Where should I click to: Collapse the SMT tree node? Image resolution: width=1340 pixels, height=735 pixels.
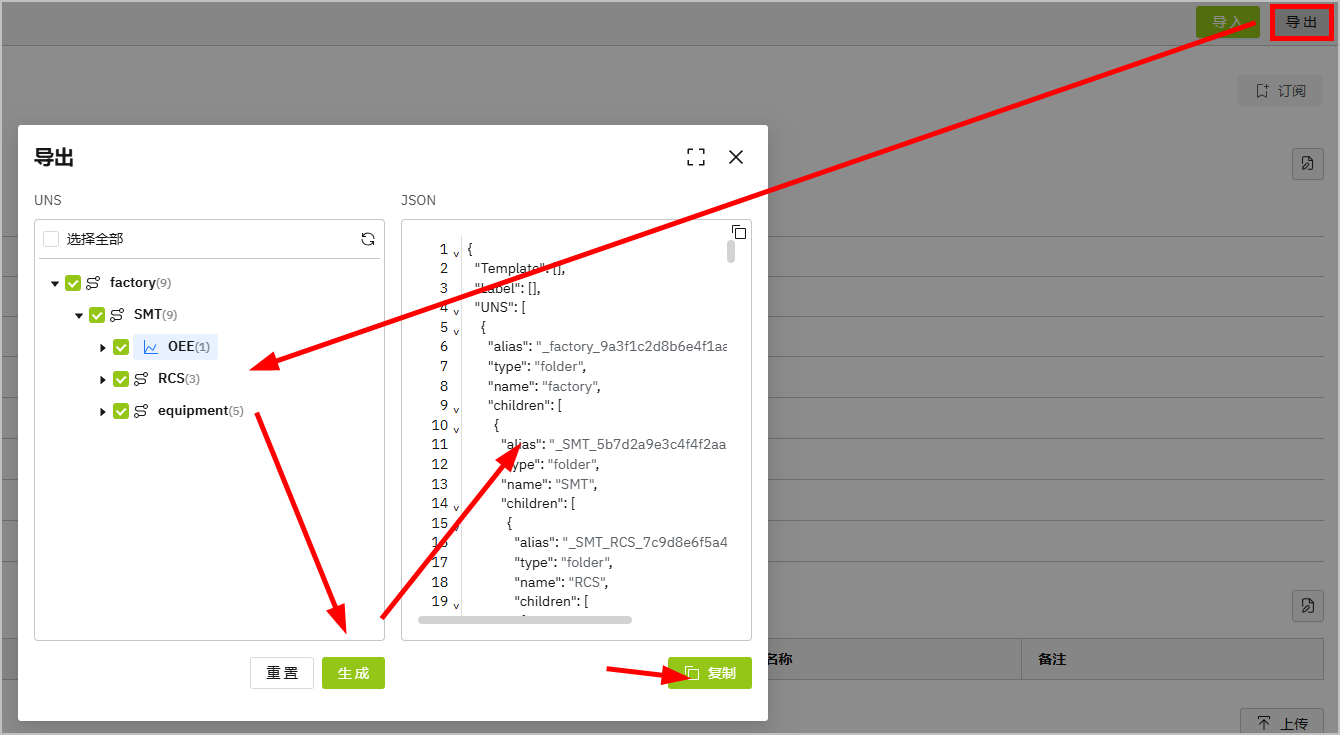(79, 315)
